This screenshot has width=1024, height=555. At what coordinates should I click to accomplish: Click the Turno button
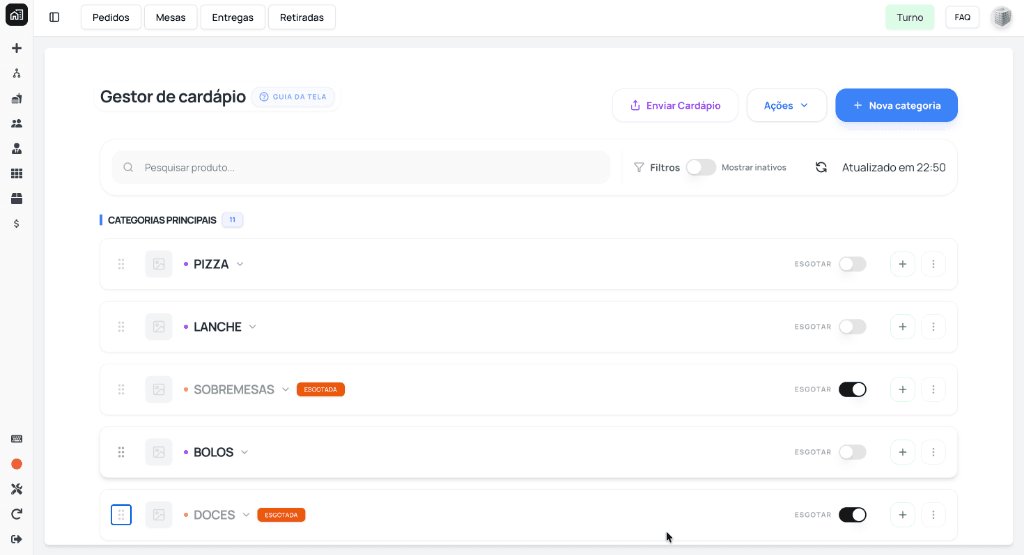910,18
